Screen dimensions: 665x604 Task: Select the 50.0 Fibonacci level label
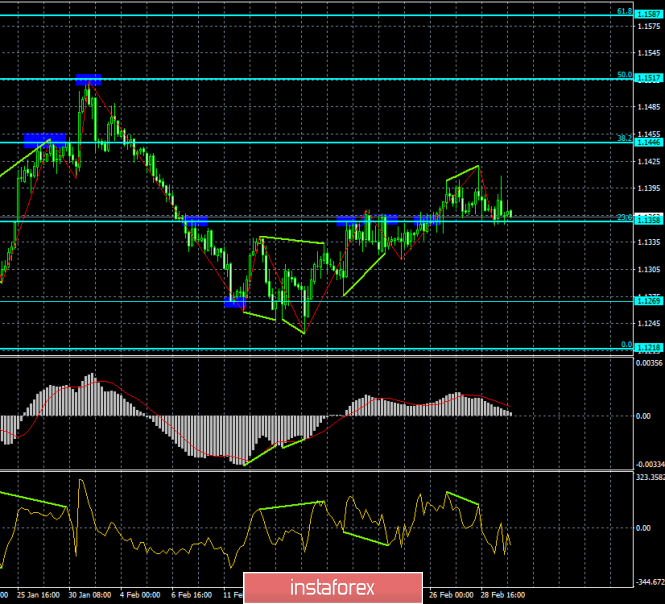622,75
